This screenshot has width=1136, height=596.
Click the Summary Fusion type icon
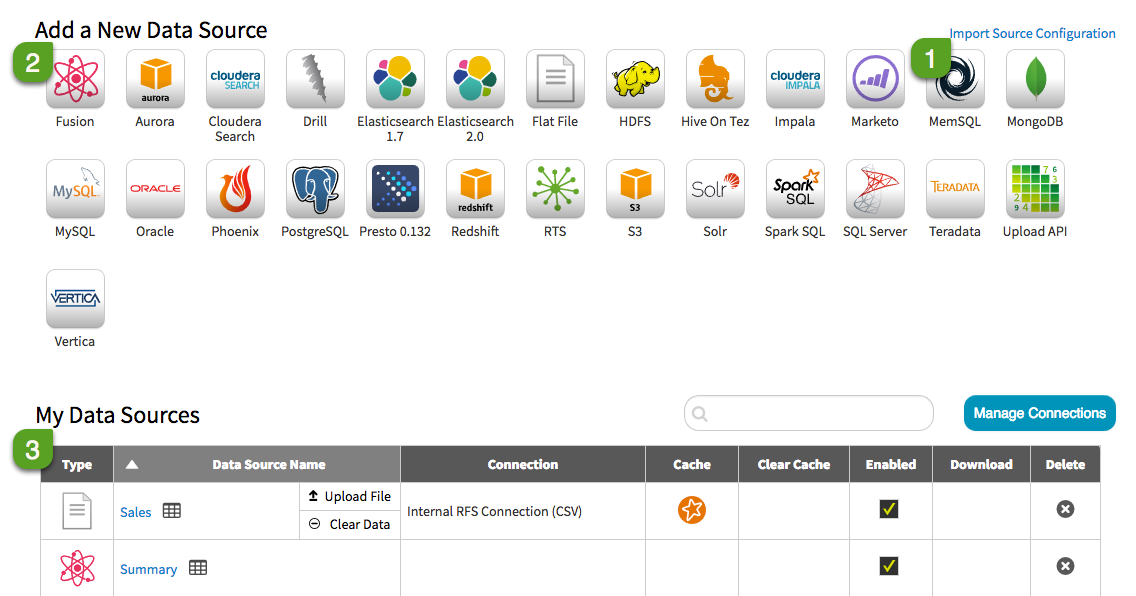(x=77, y=568)
